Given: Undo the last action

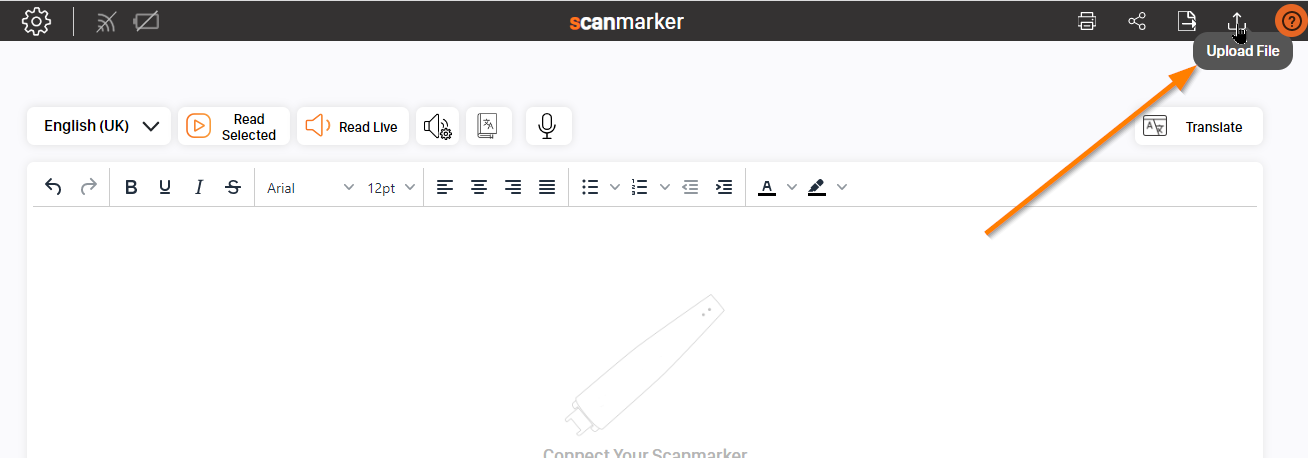Looking at the screenshot, I should click(x=54, y=187).
